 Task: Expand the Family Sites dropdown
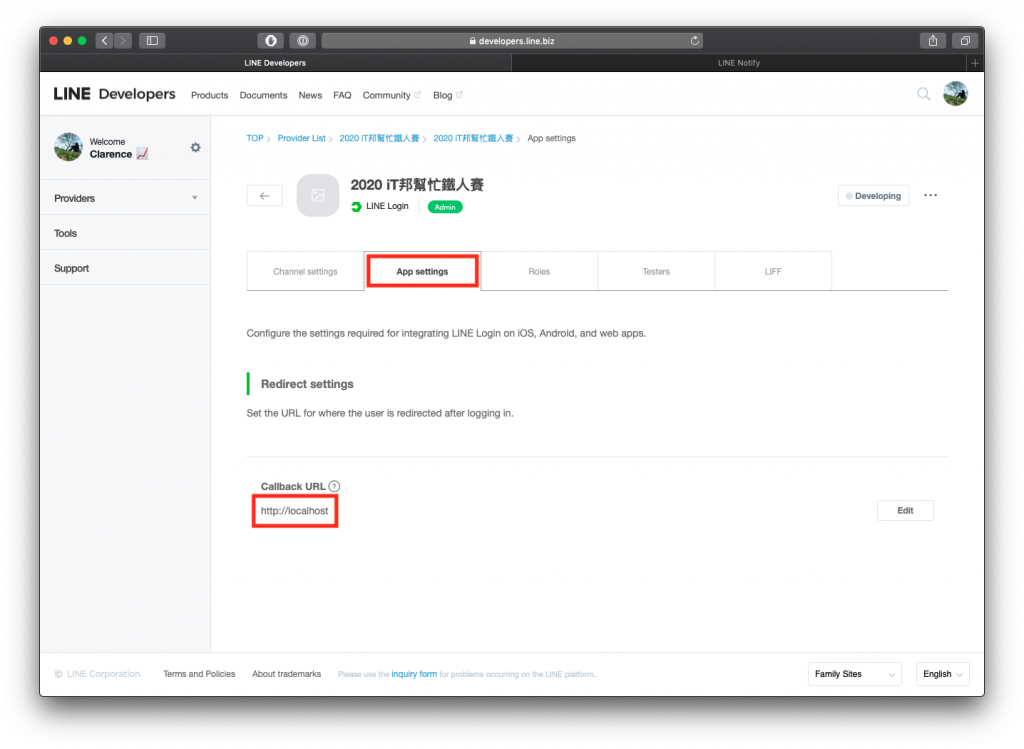[x=854, y=674]
